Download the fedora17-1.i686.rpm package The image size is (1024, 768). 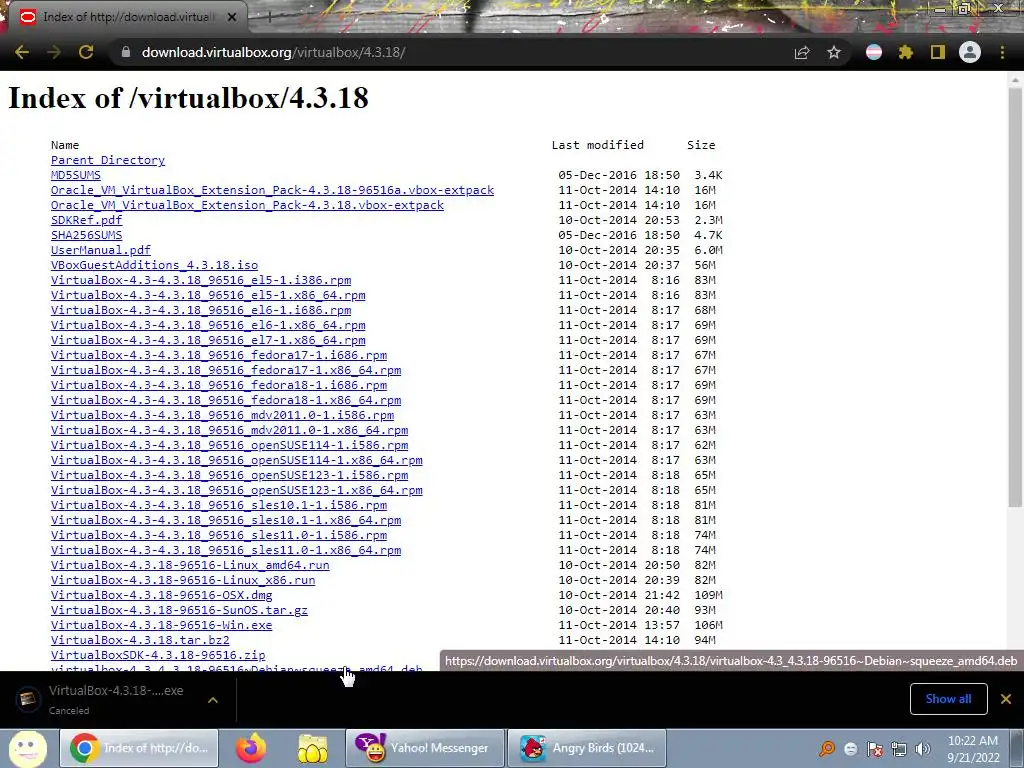pyautogui.click(x=219, y=355)
